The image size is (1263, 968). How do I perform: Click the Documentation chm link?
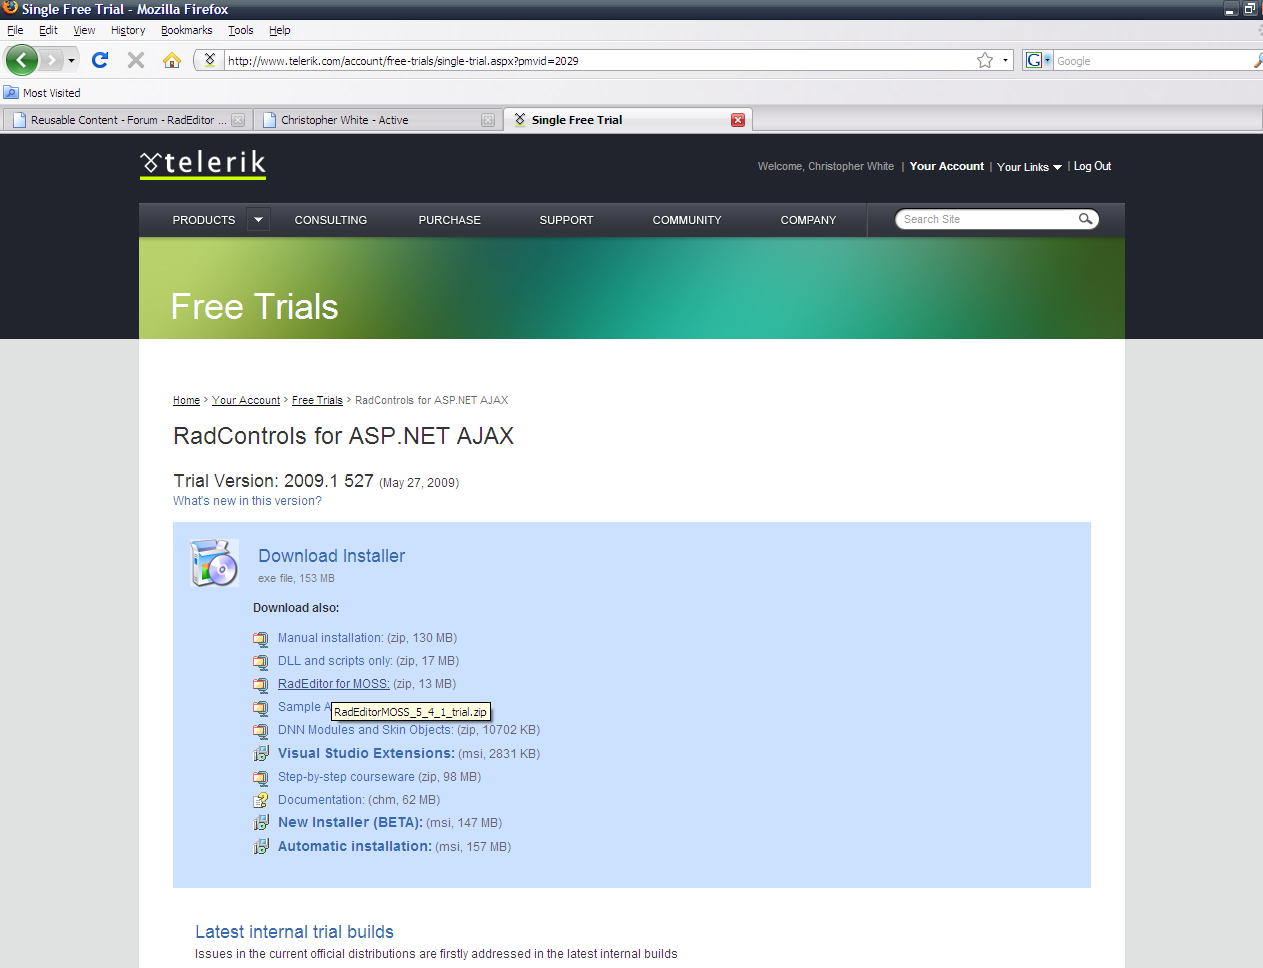[x=321, y=800]
